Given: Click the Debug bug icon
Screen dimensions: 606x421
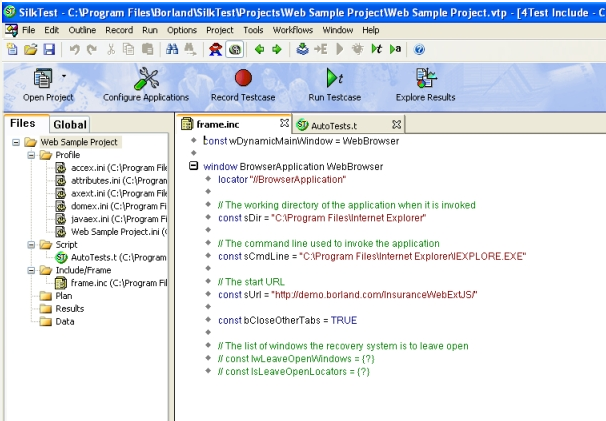Looking at the screenshot, I should 358,49.
